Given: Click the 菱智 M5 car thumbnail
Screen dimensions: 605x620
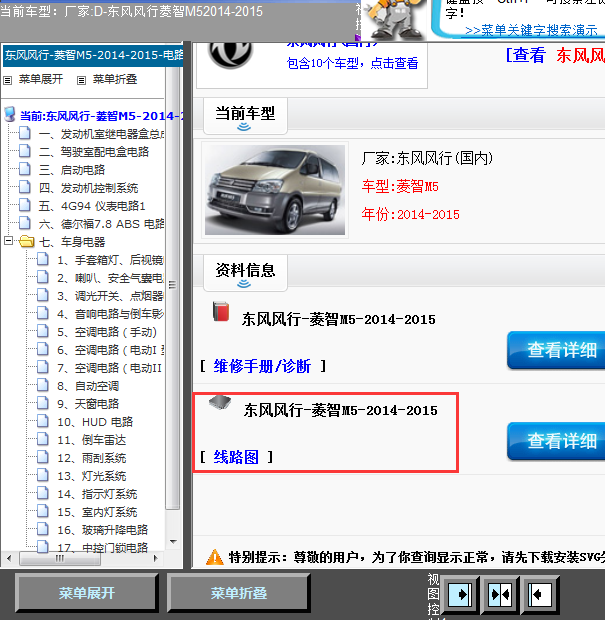Looking at the screenshot, I should coord(275,190).
